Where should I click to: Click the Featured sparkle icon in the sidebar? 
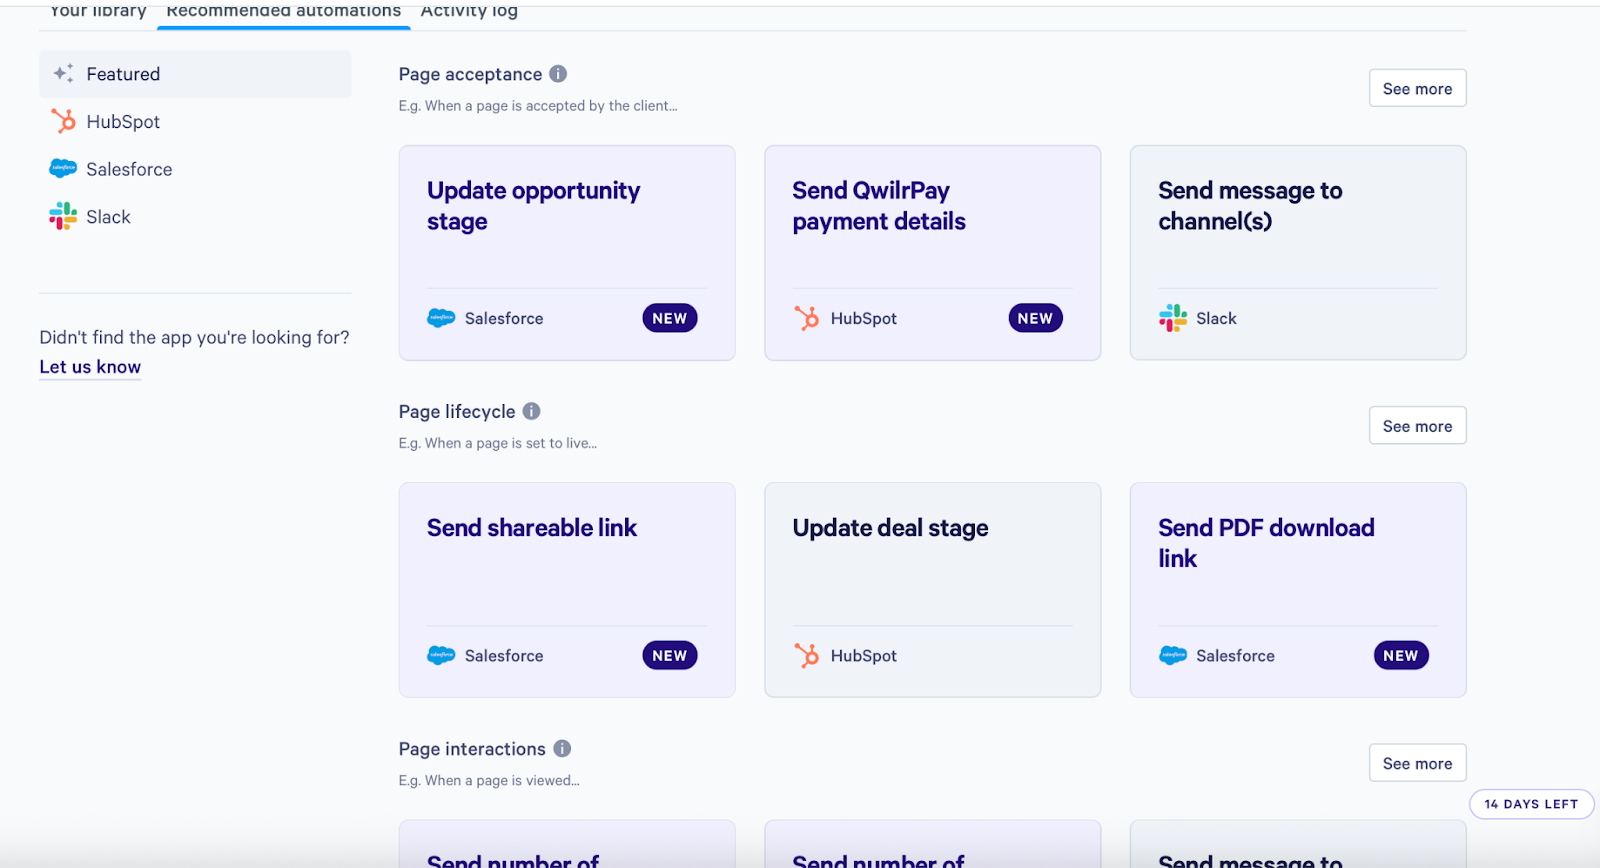tap(63, 74)
